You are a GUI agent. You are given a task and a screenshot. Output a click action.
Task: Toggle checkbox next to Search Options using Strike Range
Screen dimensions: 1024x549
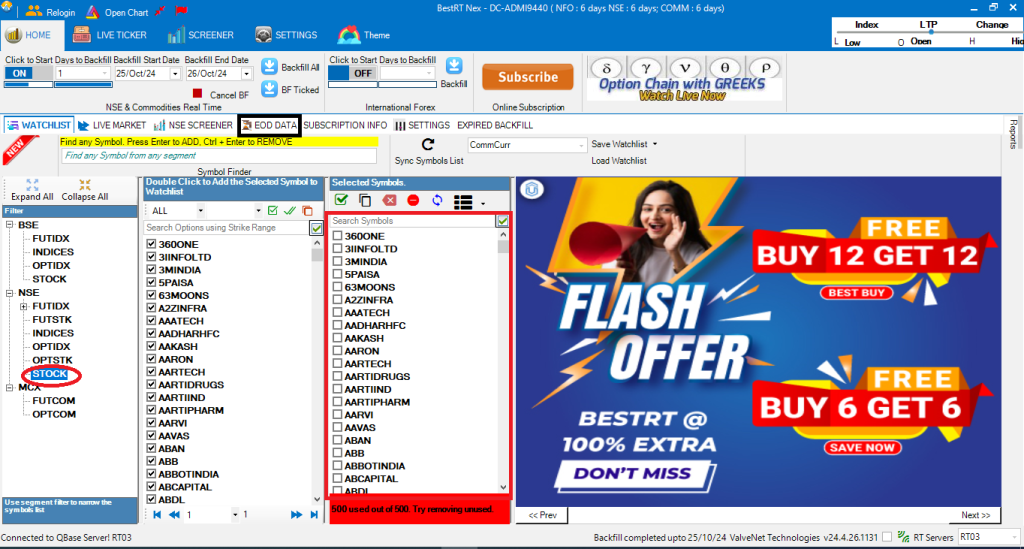316,228
